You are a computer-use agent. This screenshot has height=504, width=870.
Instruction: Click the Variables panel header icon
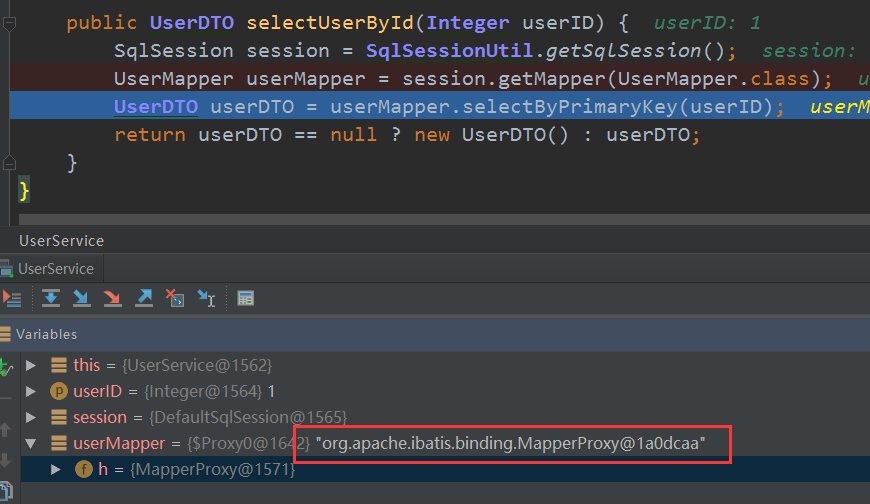(x=6, y=334)
